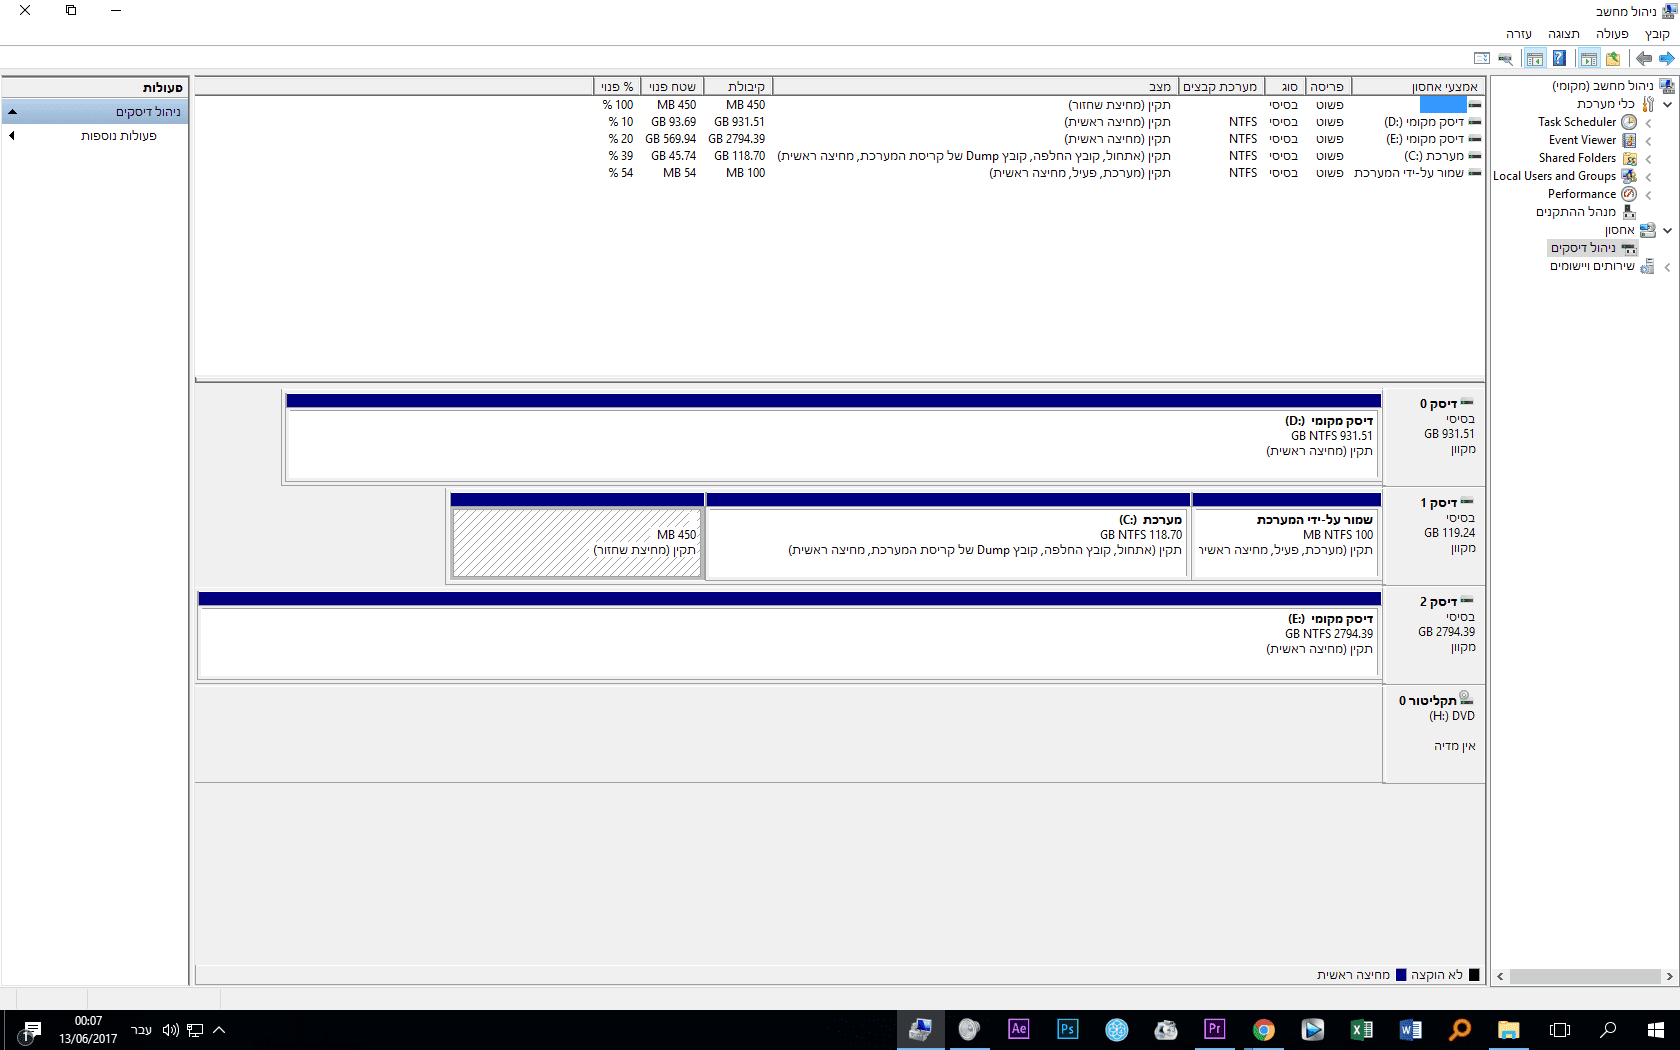Click the מערכת קבצים column header
Screen dimensions: 1680x1050
click(1222, 87)
